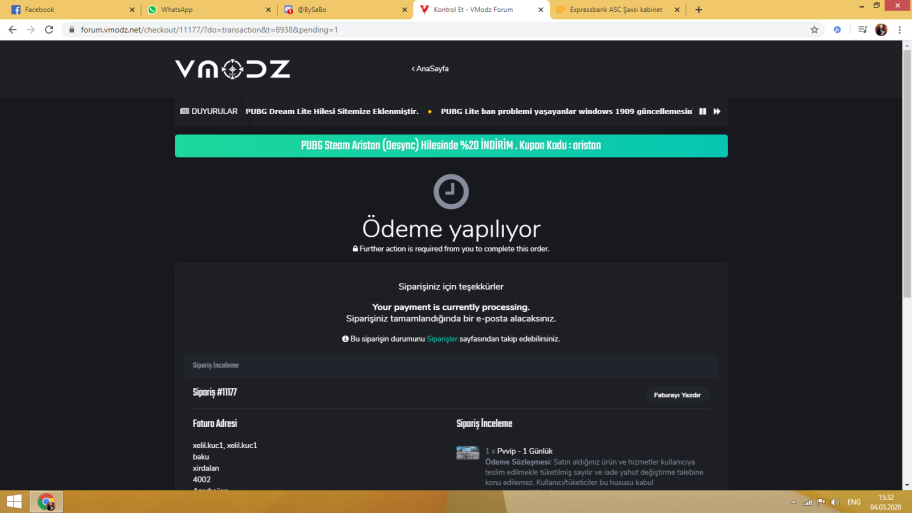Open the Windows Start button
Viewport: 912px width, 513px height.
pos(14,501)
